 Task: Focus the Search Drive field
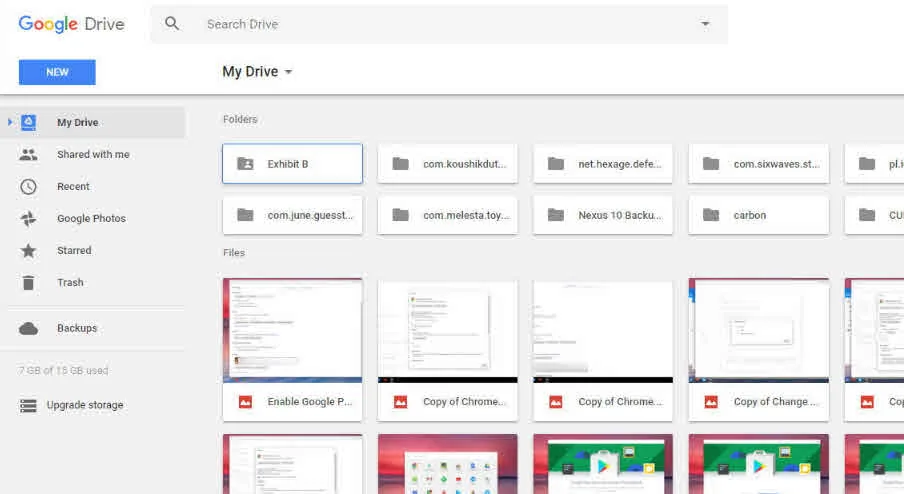click(x=439, y=24)
